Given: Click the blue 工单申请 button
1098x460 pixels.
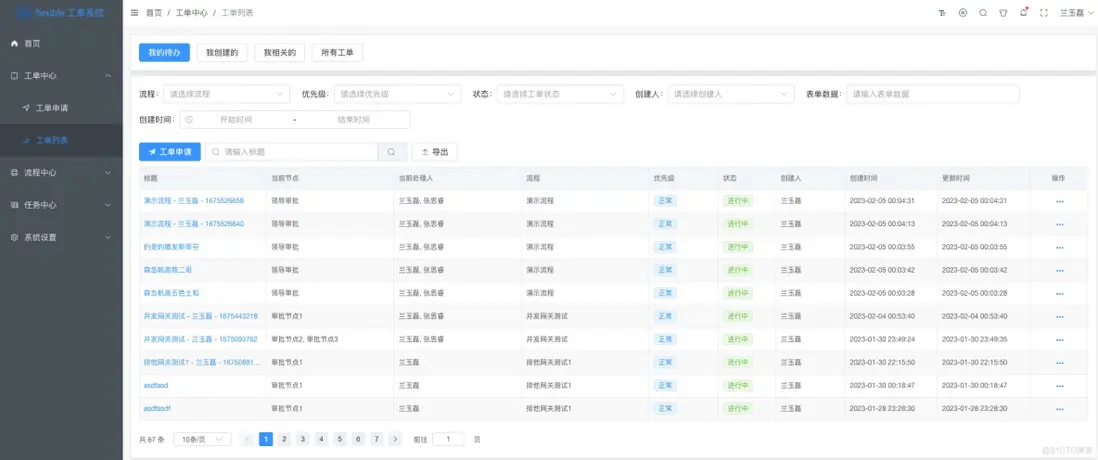Looking at the screenshot, I should click(169, 152).
